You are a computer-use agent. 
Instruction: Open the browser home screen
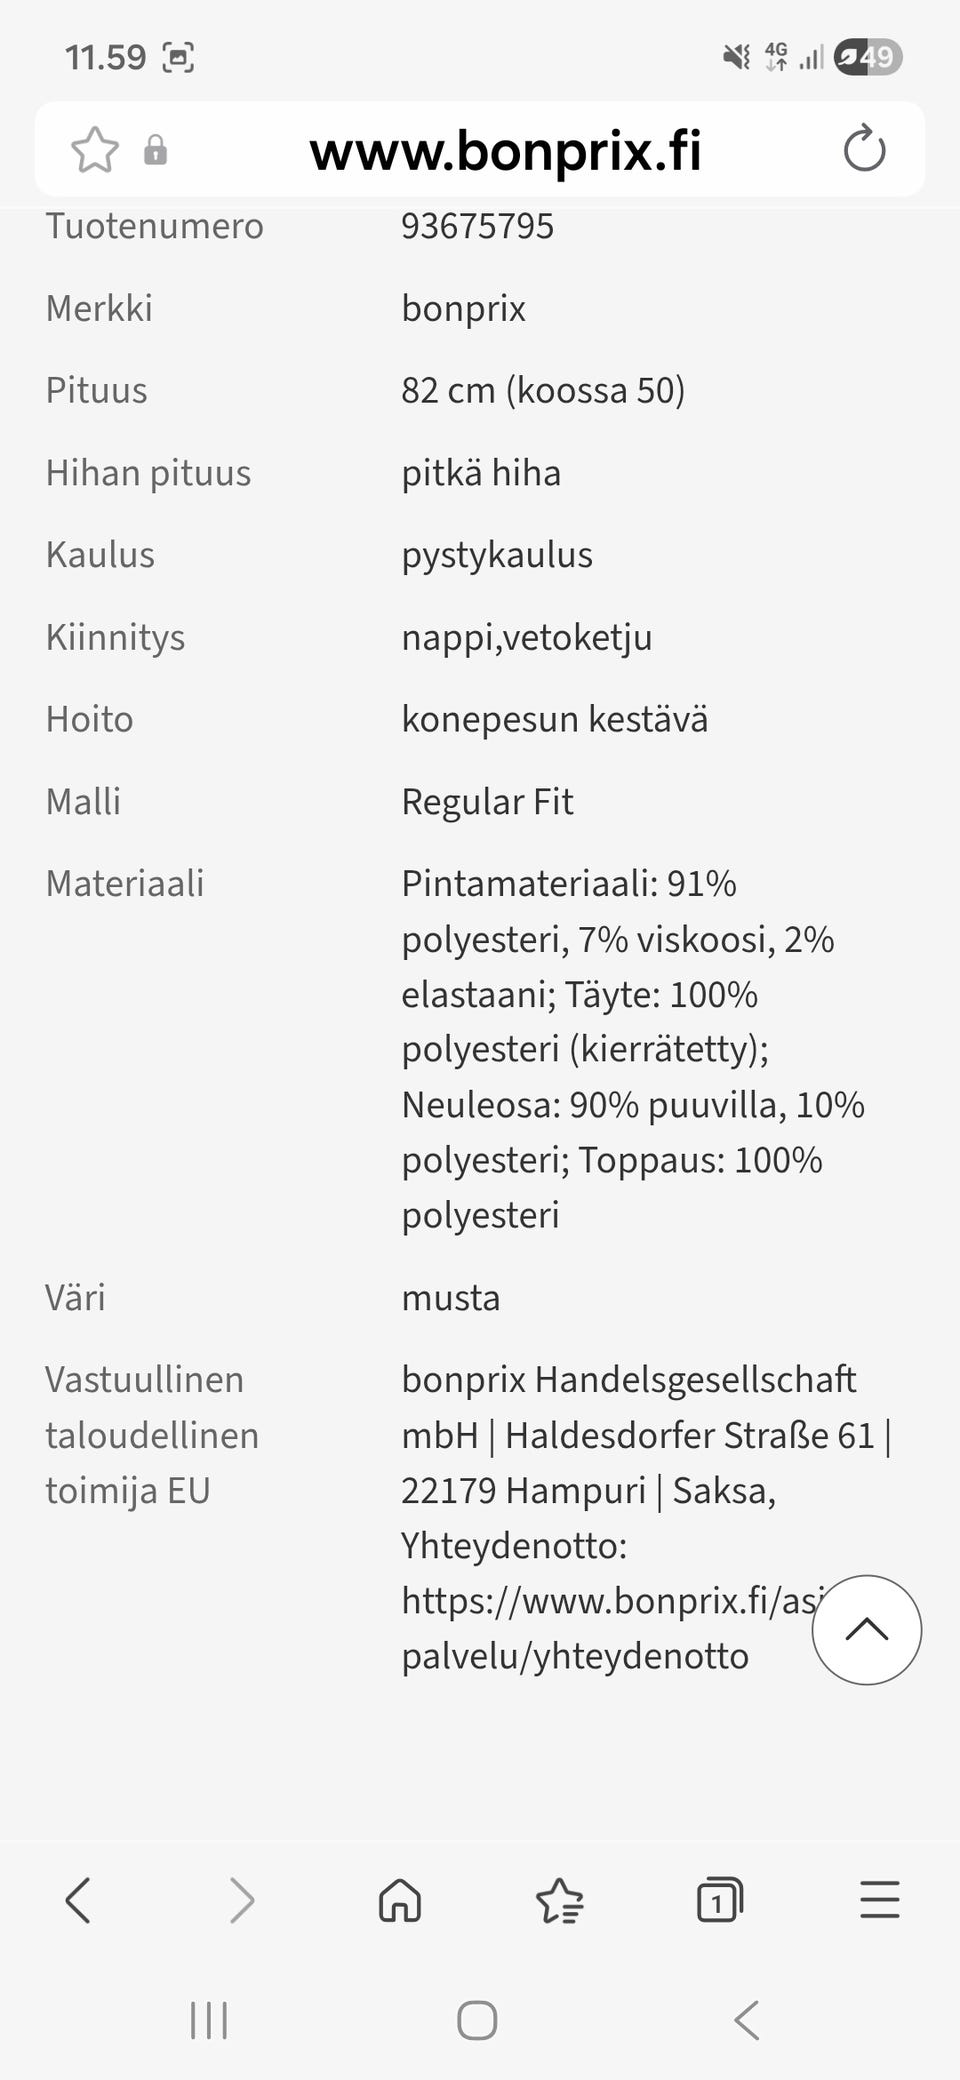click(398, 1899)
